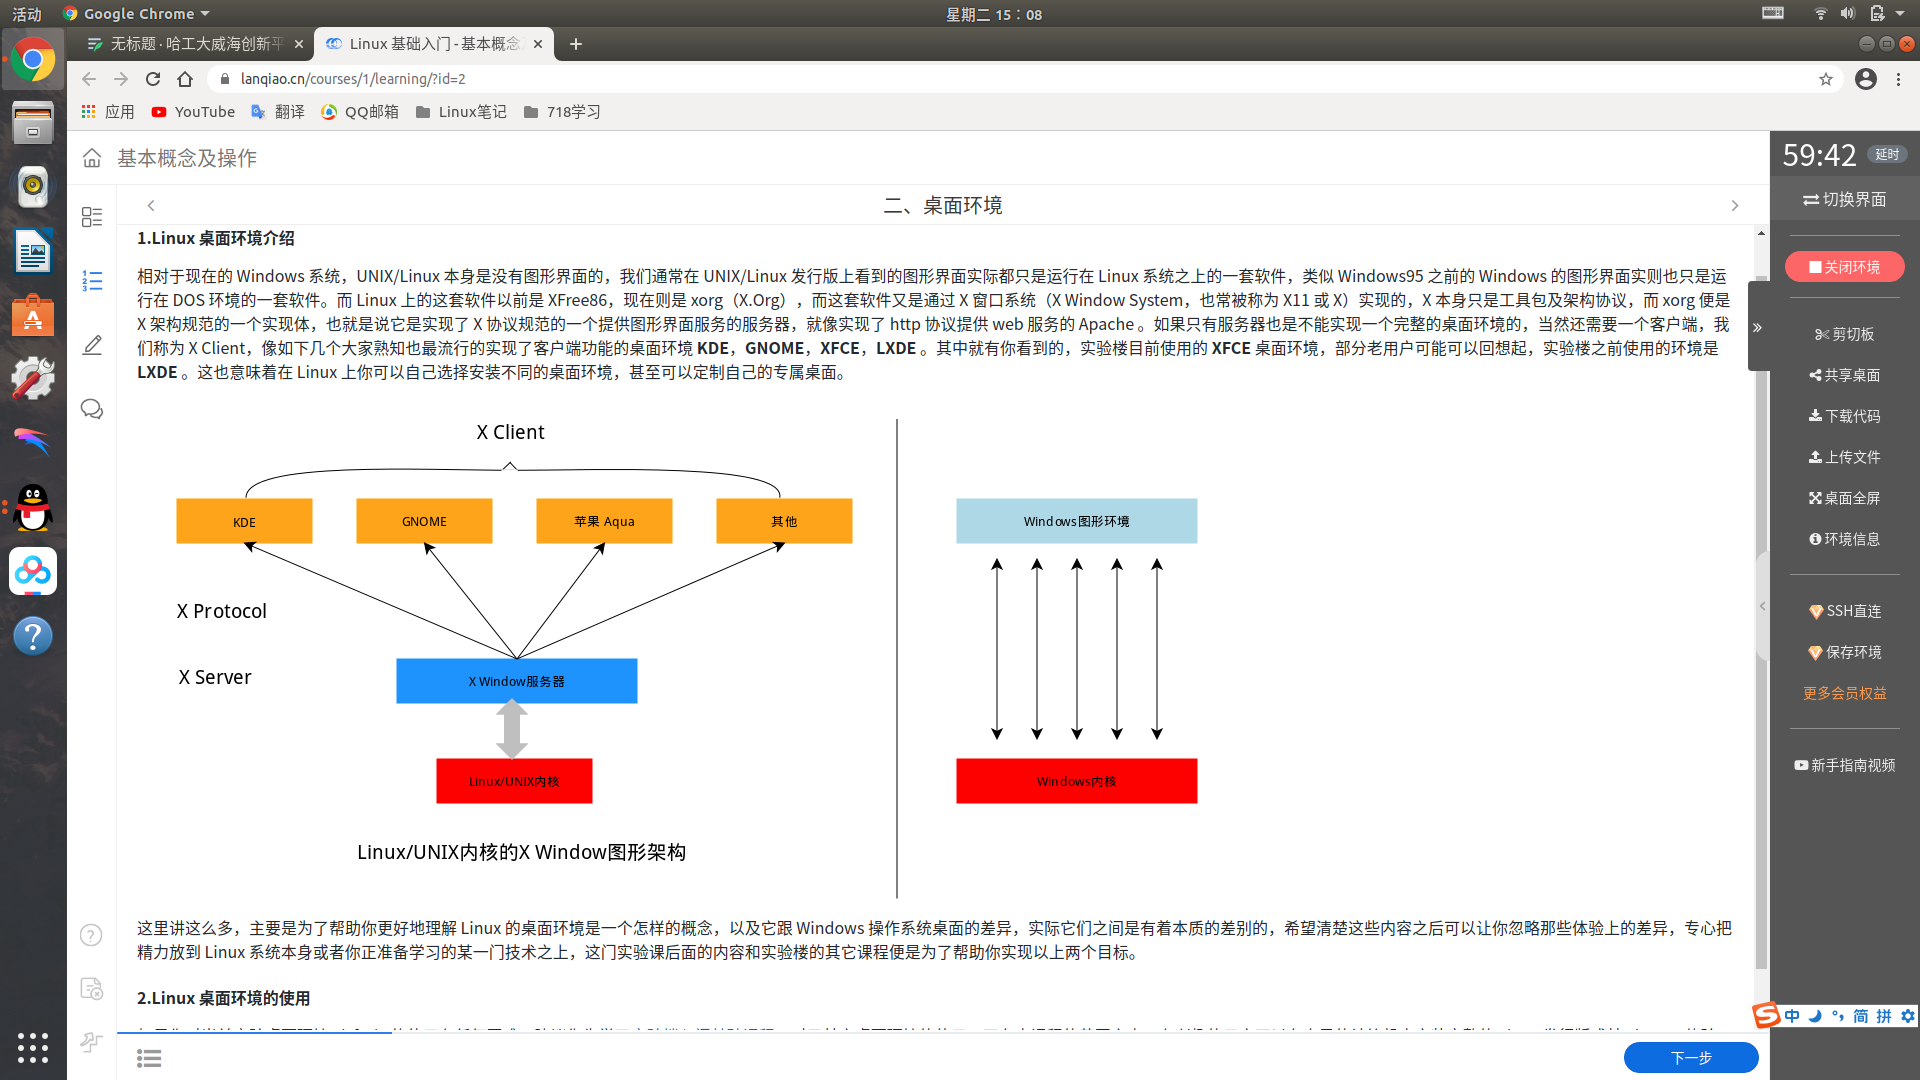Open the notes pencil icon in sidebar

[x=92, y=345]
